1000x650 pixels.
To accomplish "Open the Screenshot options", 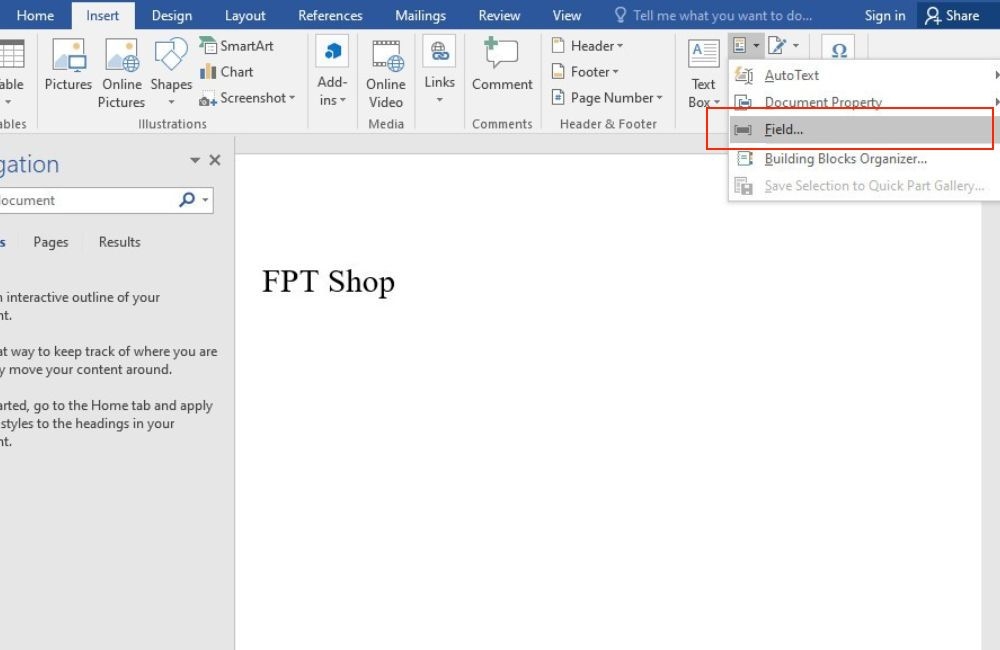I will 247,98.
